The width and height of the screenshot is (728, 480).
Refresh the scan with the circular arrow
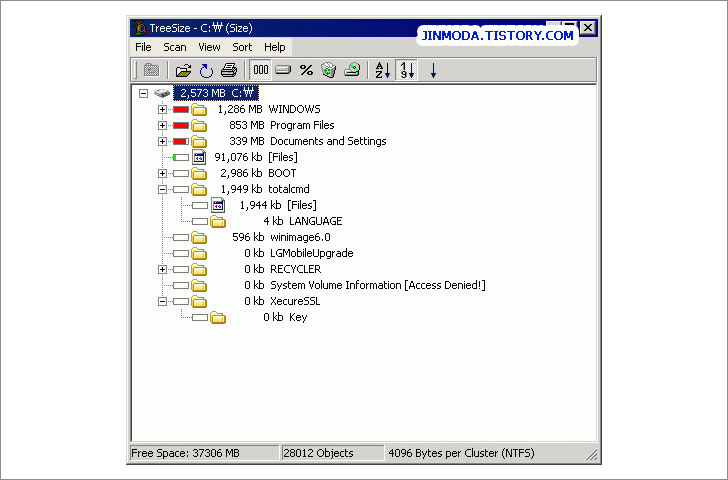point(206,71)
